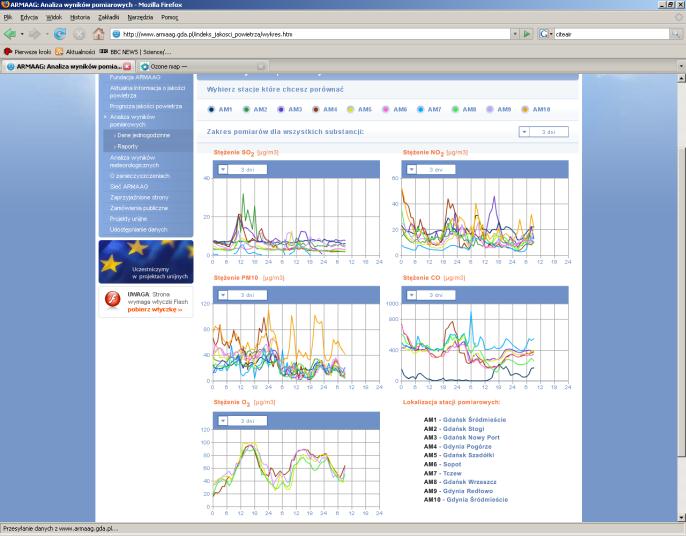Reload the page with the refresh icon

tap(60, 34)
